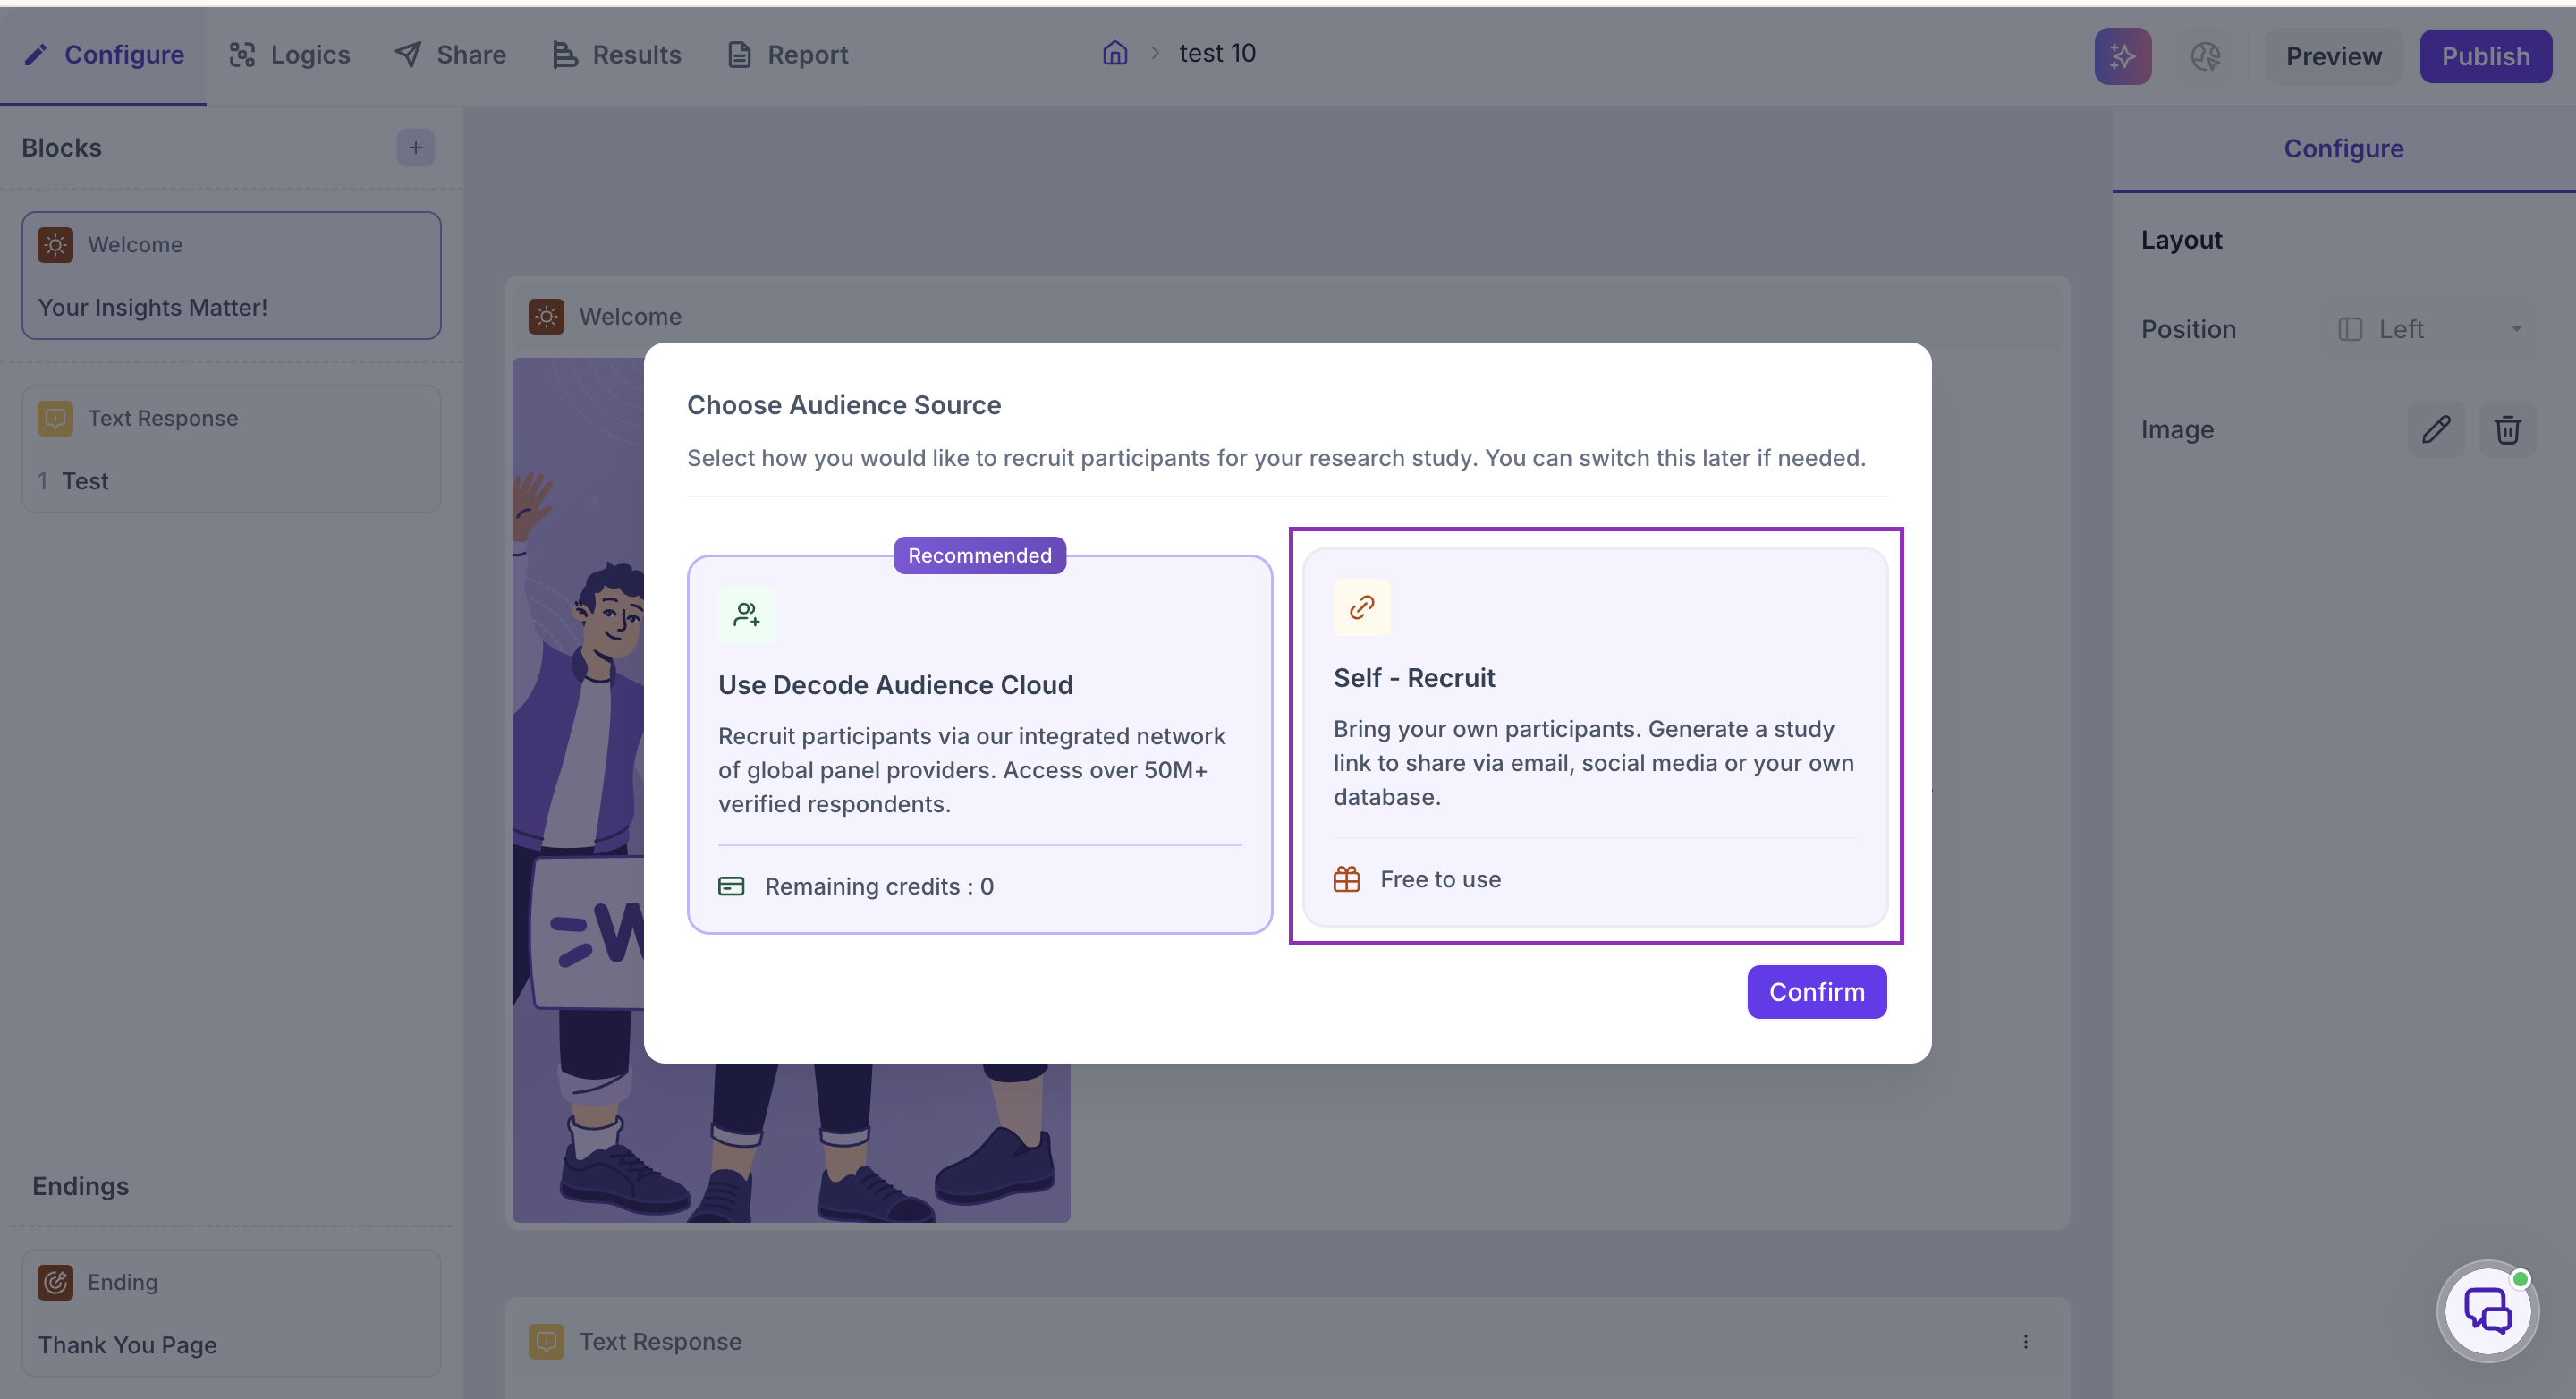Click the Ending block target icon
Image resolution: width=2576 pixels, height=1399 pixels.
click(x=55, y=1282)
